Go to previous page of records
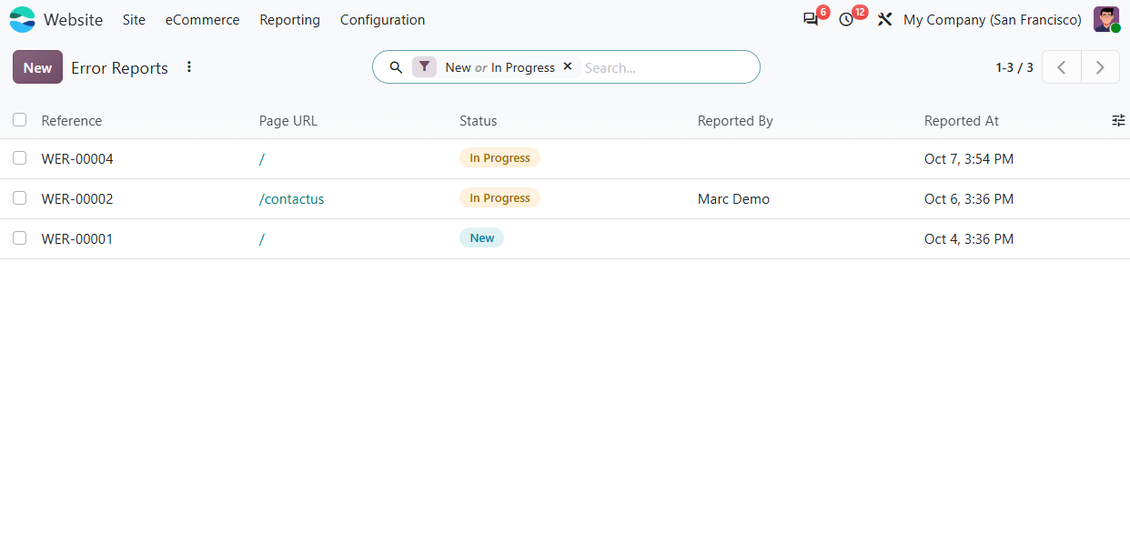Viewport: 1130px width, 535px height. [1061, 67]
